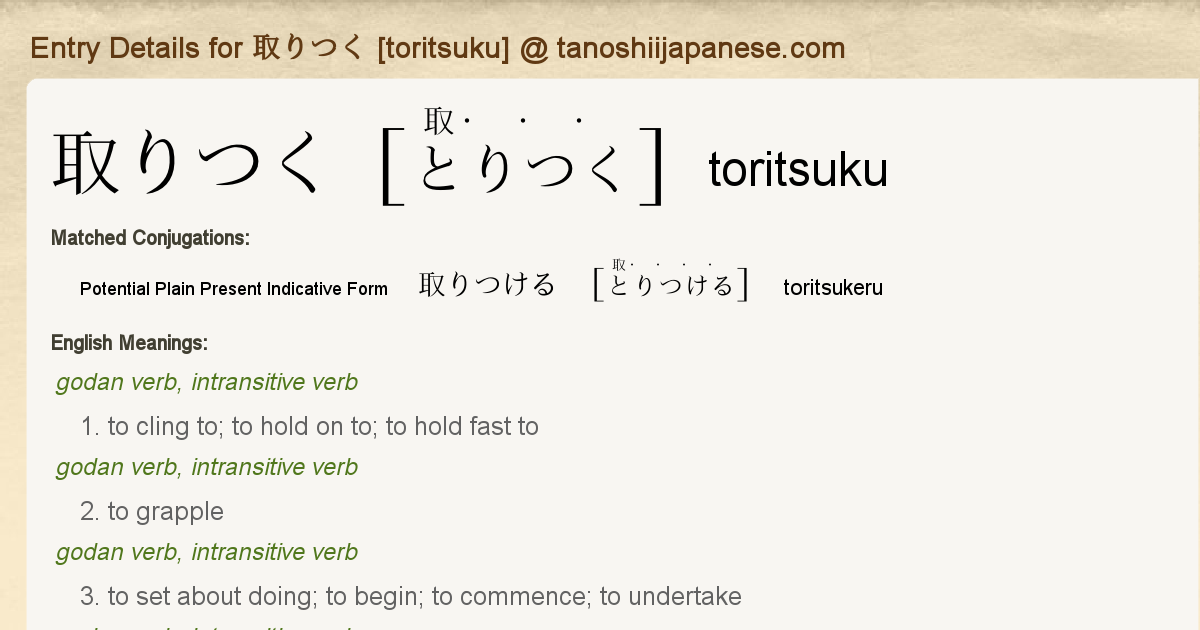The image size is (1200, 630).
Task: Click the large romaji 'toritsuku'
Action: 798,170
